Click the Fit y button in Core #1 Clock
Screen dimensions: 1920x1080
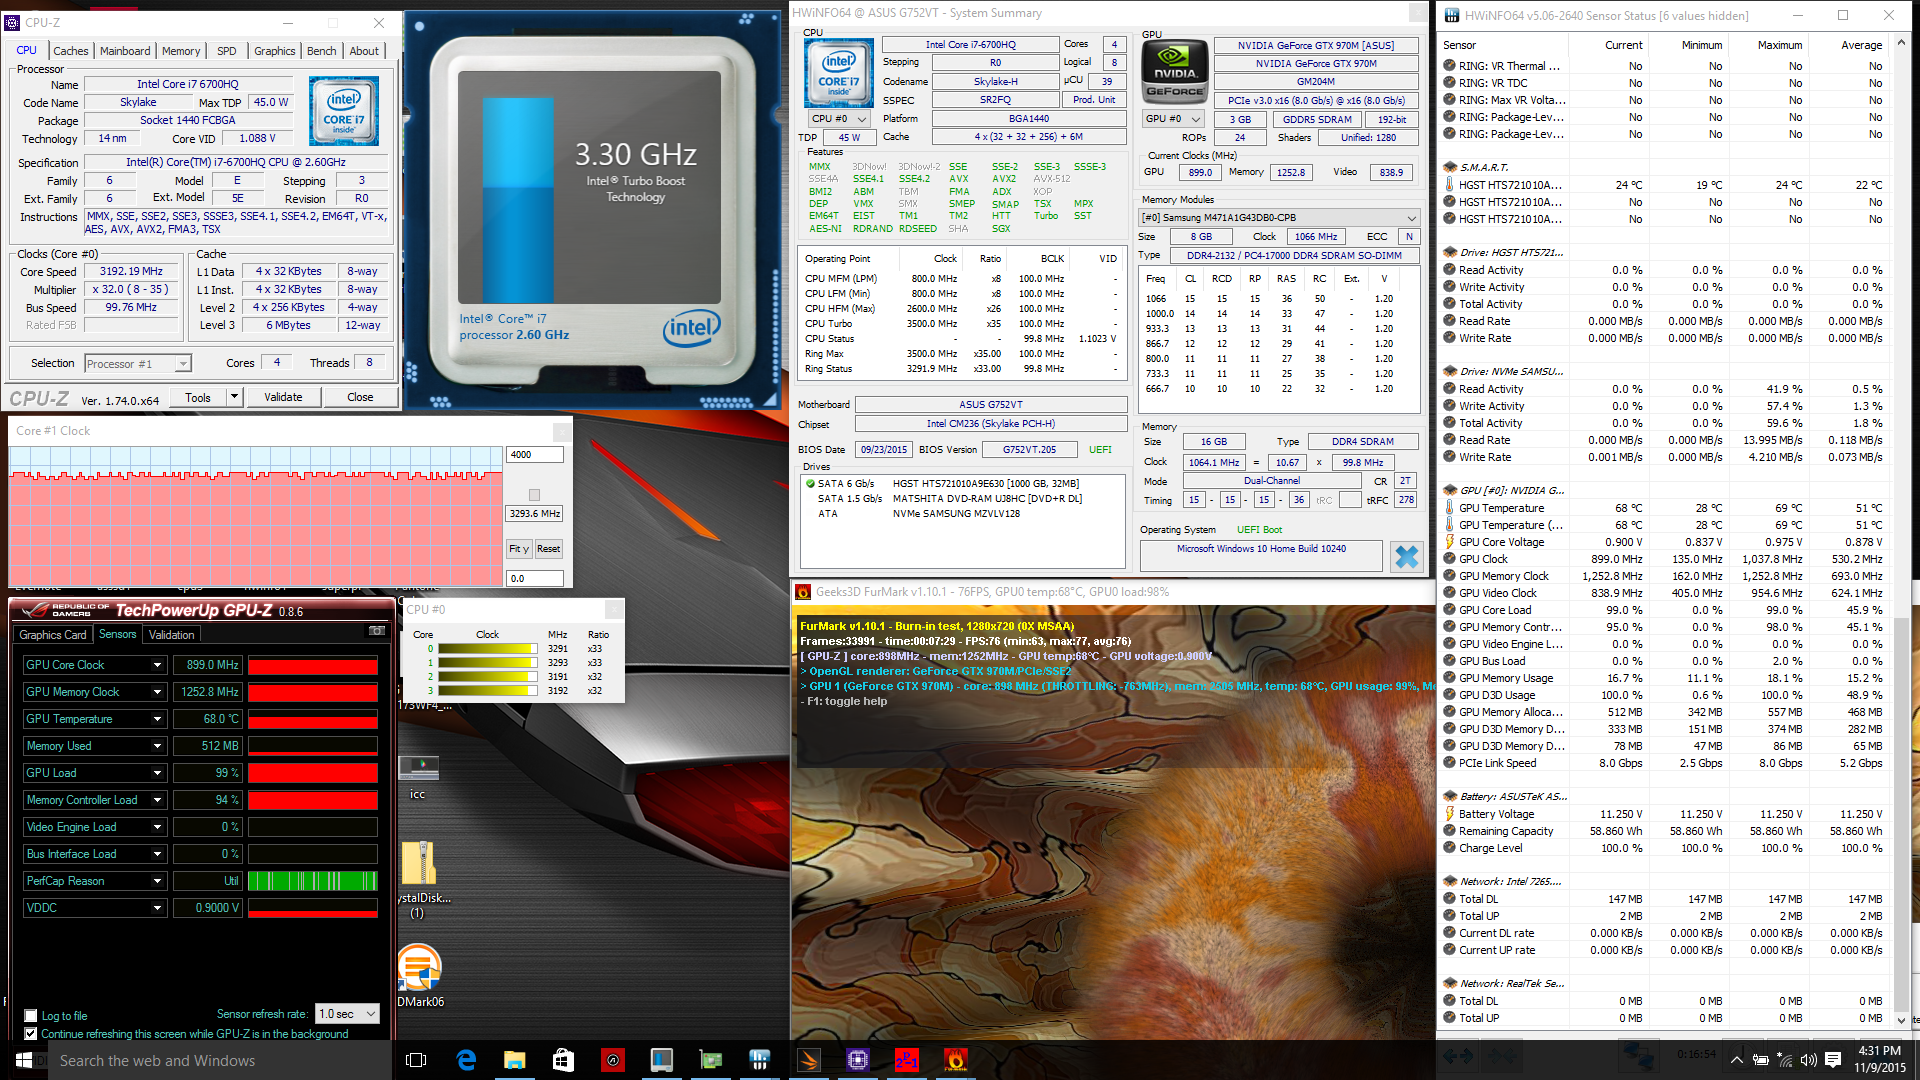coord(519,549)
